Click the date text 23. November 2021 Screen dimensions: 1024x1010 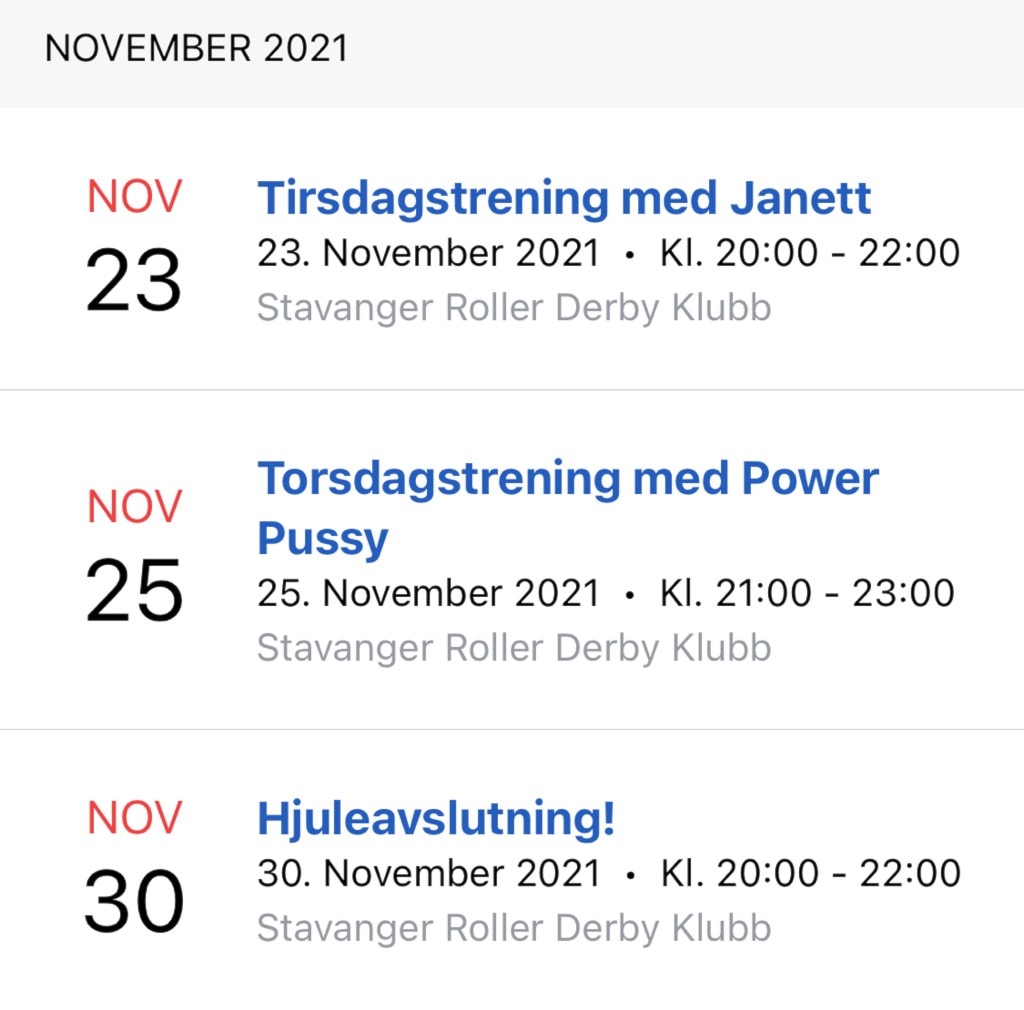(x=428, y=253)
